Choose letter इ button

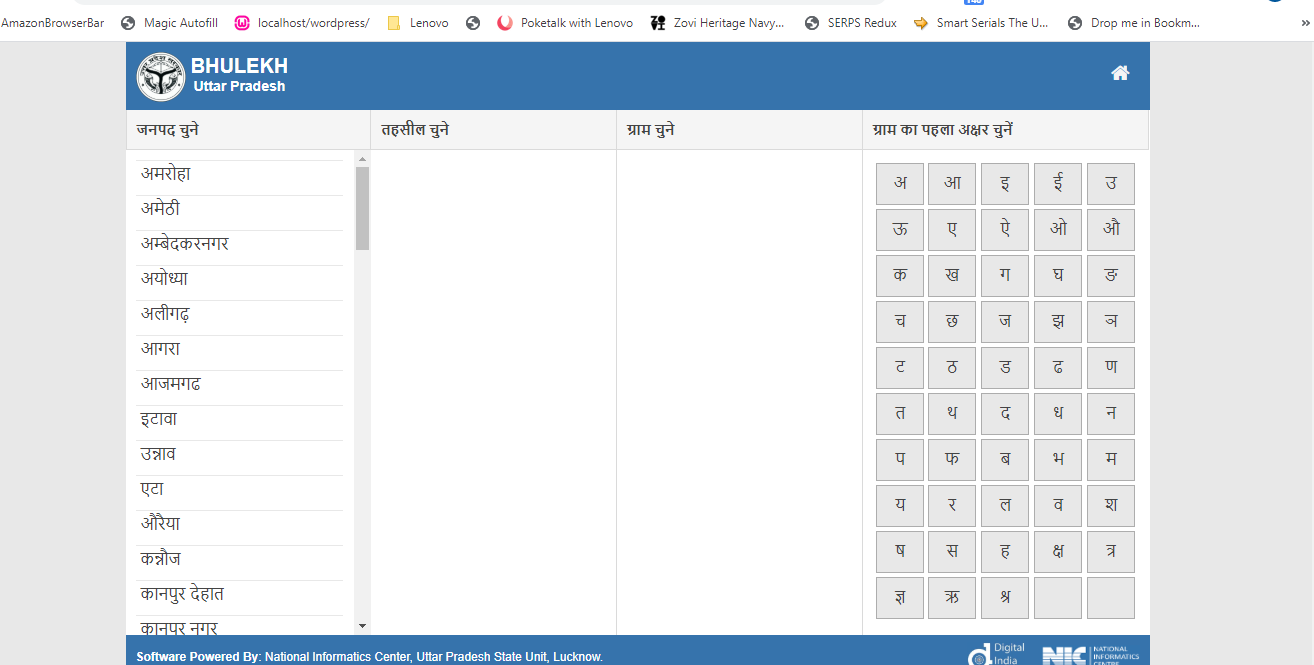coord(1005,184)
